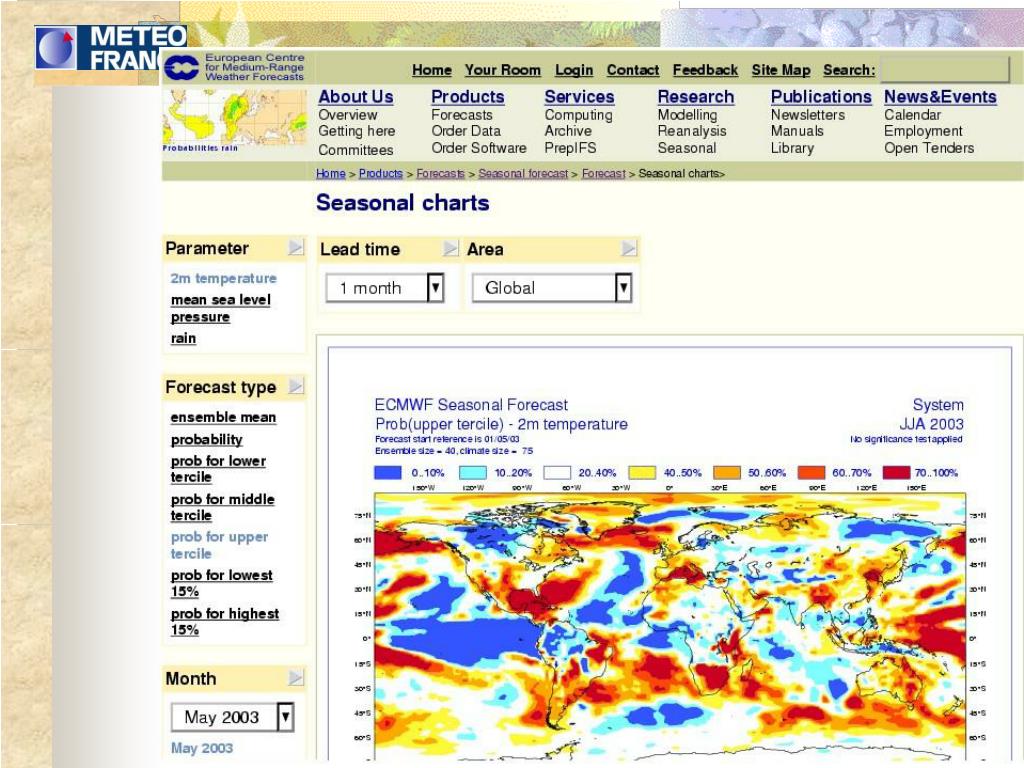
Task: Click the Lead time arrow icon
Action: (x=450, y=248)
